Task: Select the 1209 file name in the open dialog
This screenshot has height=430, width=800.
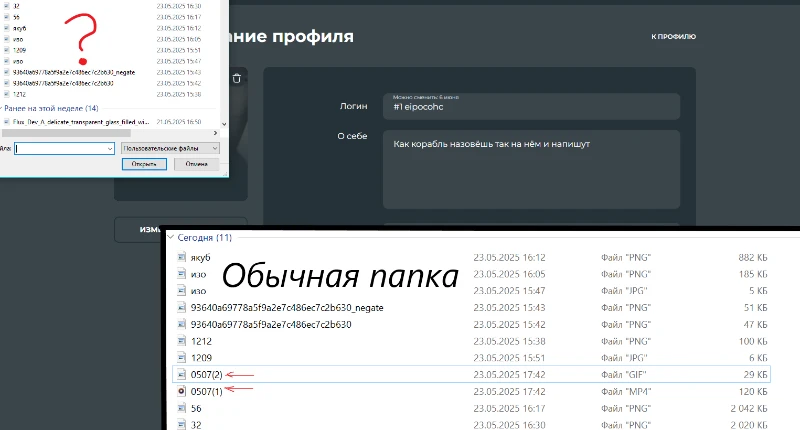Action: tap(19, 50)
